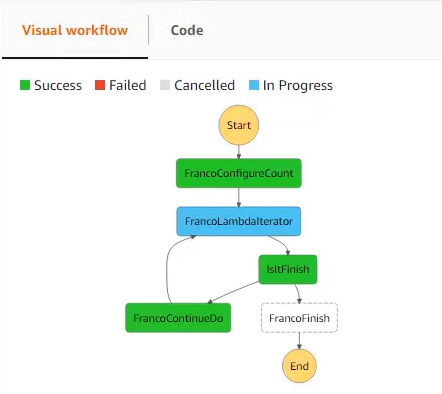Viewport: 442px width, 394px height.
Task: Click the IsItFinish choice state
Action: 288,269
